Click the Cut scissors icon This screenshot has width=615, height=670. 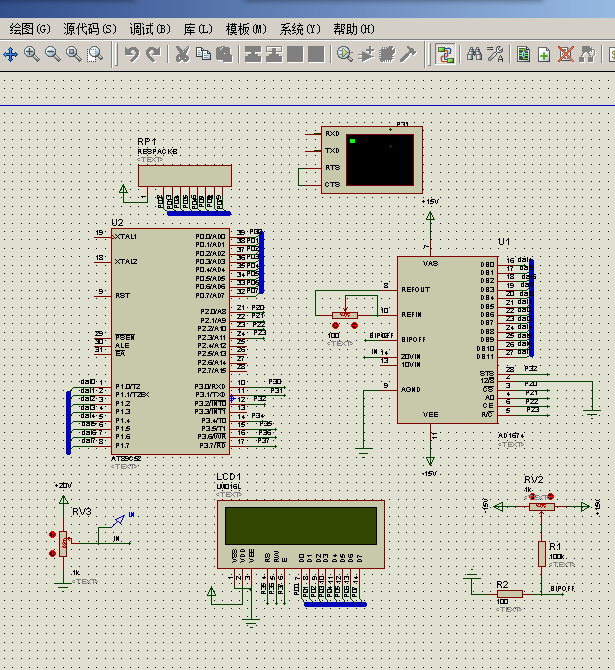point(182,55)
